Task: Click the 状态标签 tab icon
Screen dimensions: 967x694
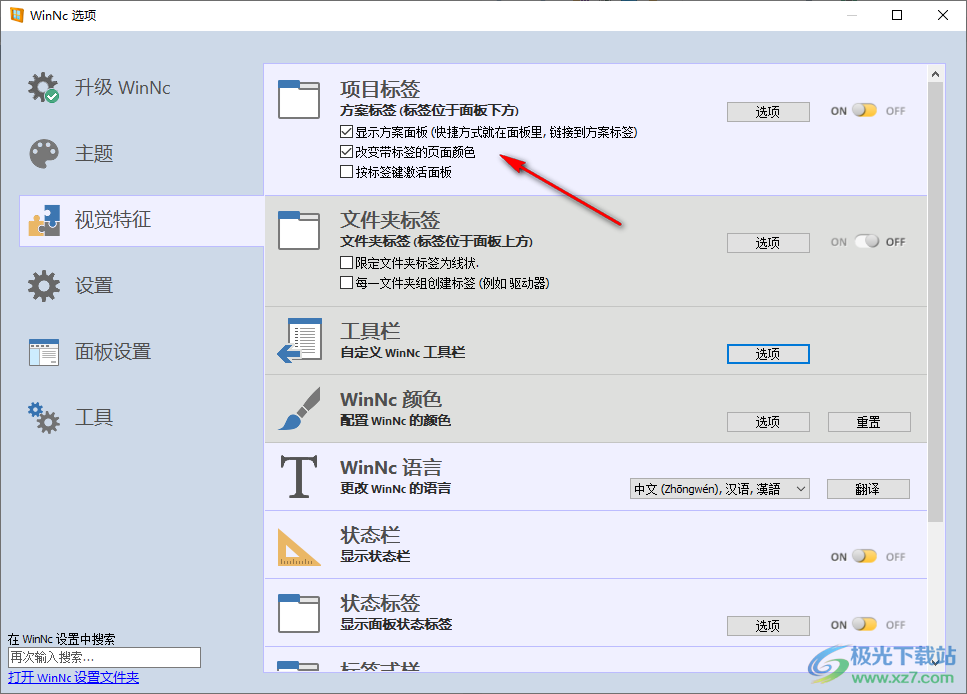Action: [x=298, y=613]
